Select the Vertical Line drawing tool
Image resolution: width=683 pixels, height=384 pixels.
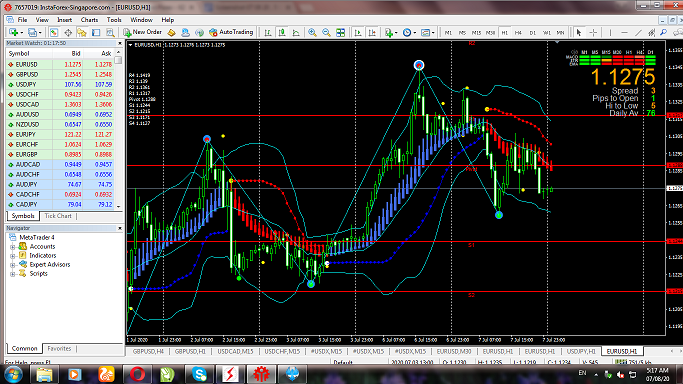tap(610, 33)
